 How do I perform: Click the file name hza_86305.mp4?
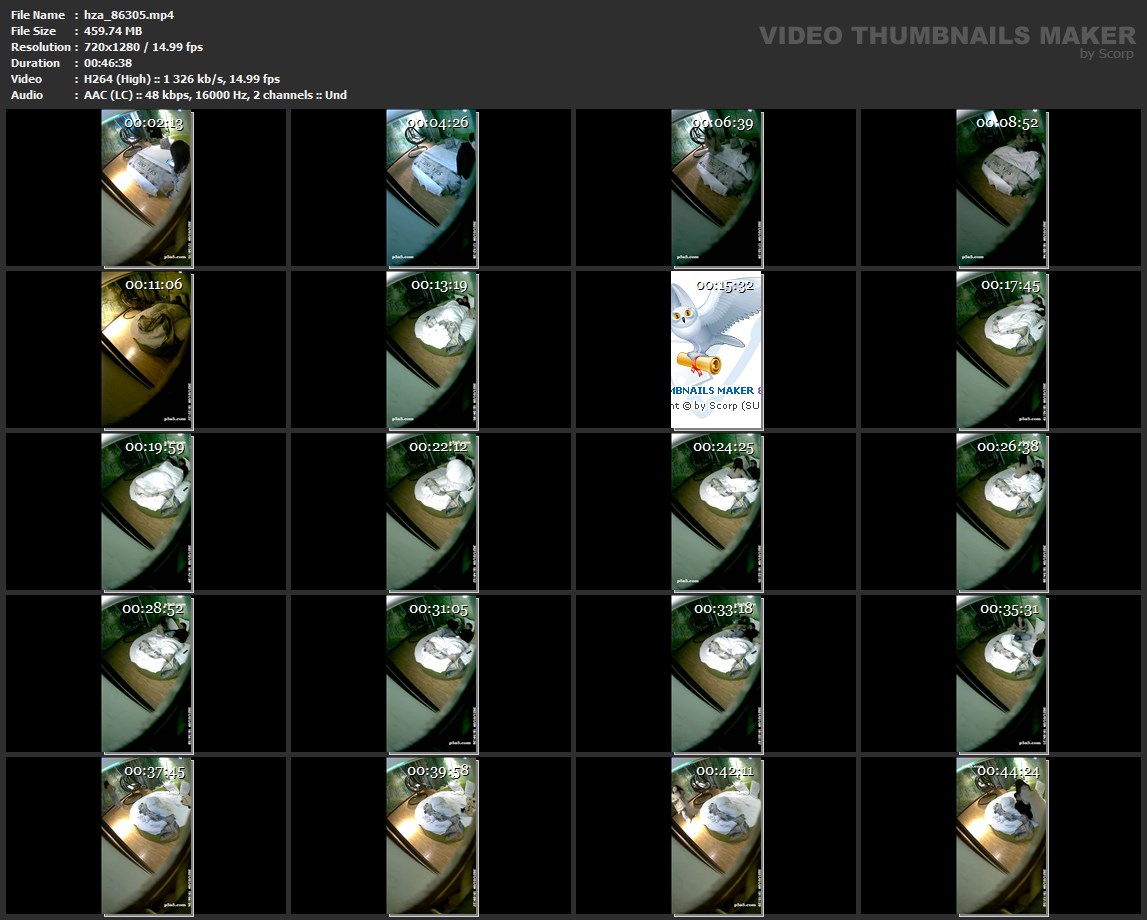pos(129,15)
